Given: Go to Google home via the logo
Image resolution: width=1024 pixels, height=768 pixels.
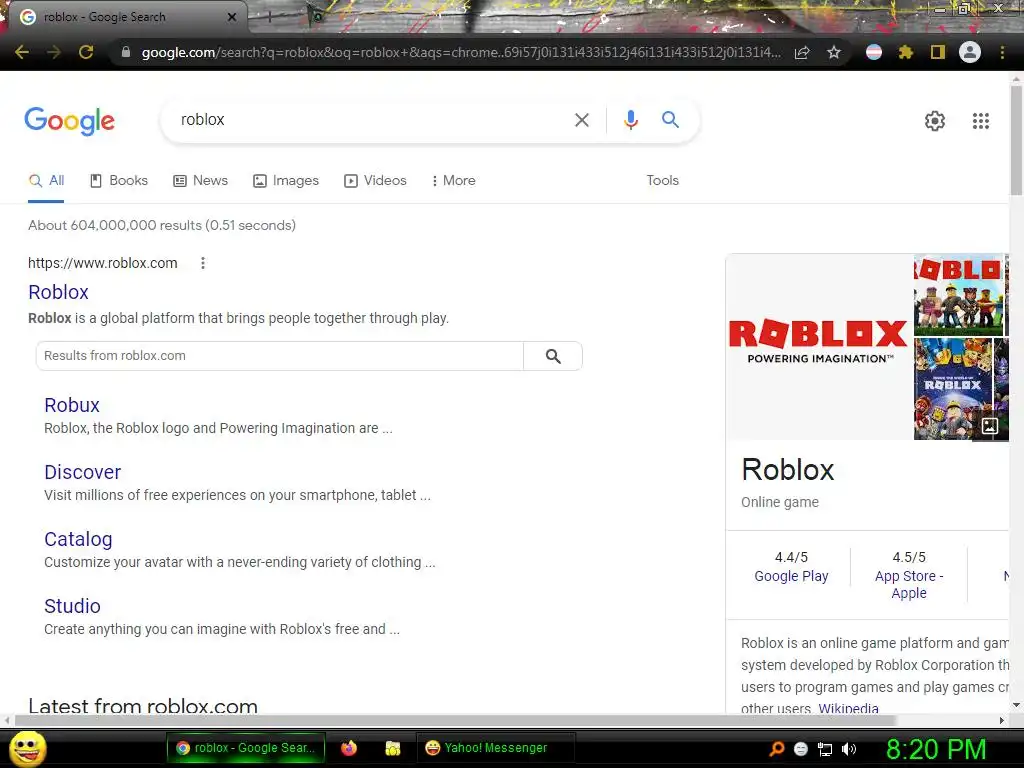Looking at the screenshot, I should (69, 121).
